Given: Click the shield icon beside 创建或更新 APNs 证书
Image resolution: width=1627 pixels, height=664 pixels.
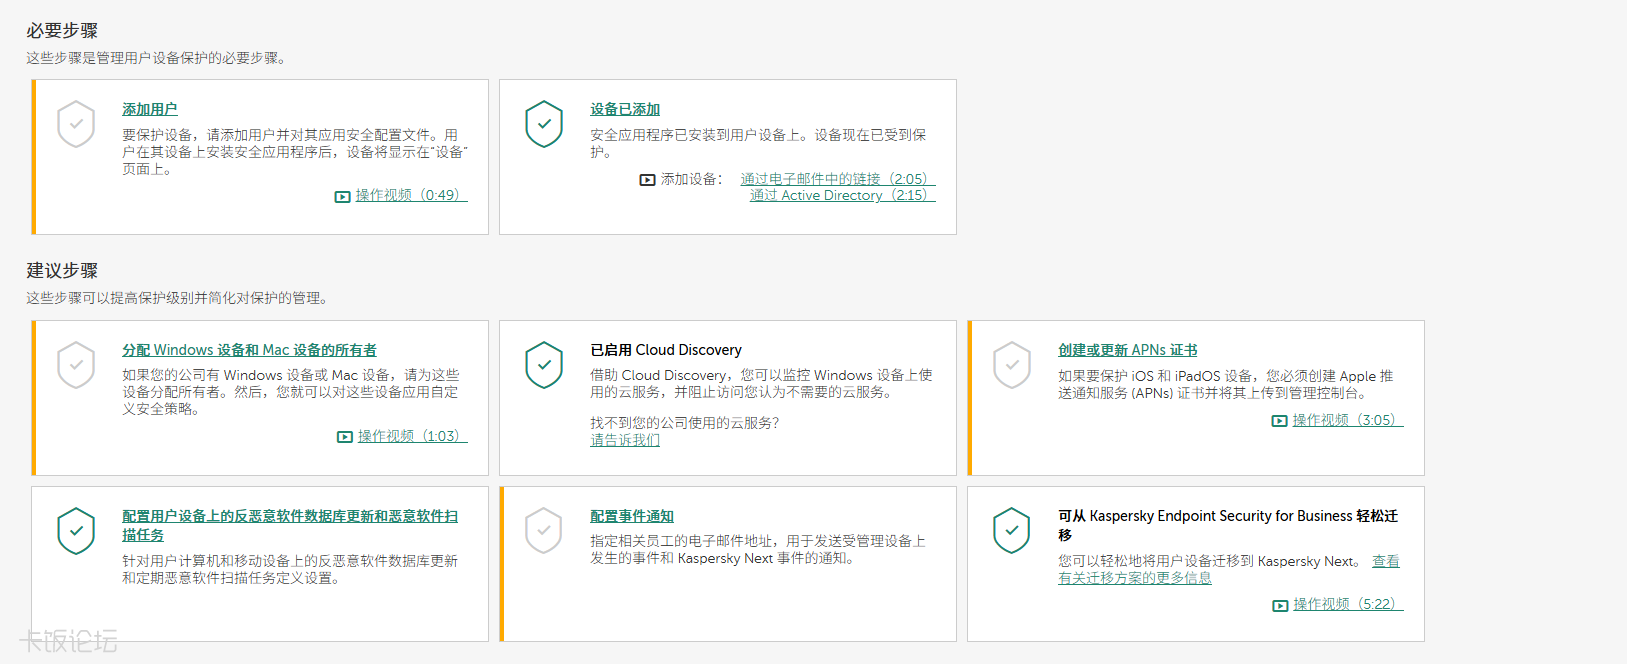Looking at the screenshot, I should [1012, 365].
